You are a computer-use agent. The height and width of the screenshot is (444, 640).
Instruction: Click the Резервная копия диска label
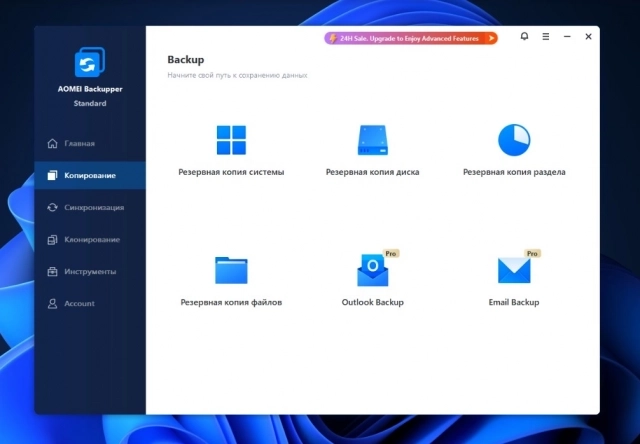(x=372, y=172)
